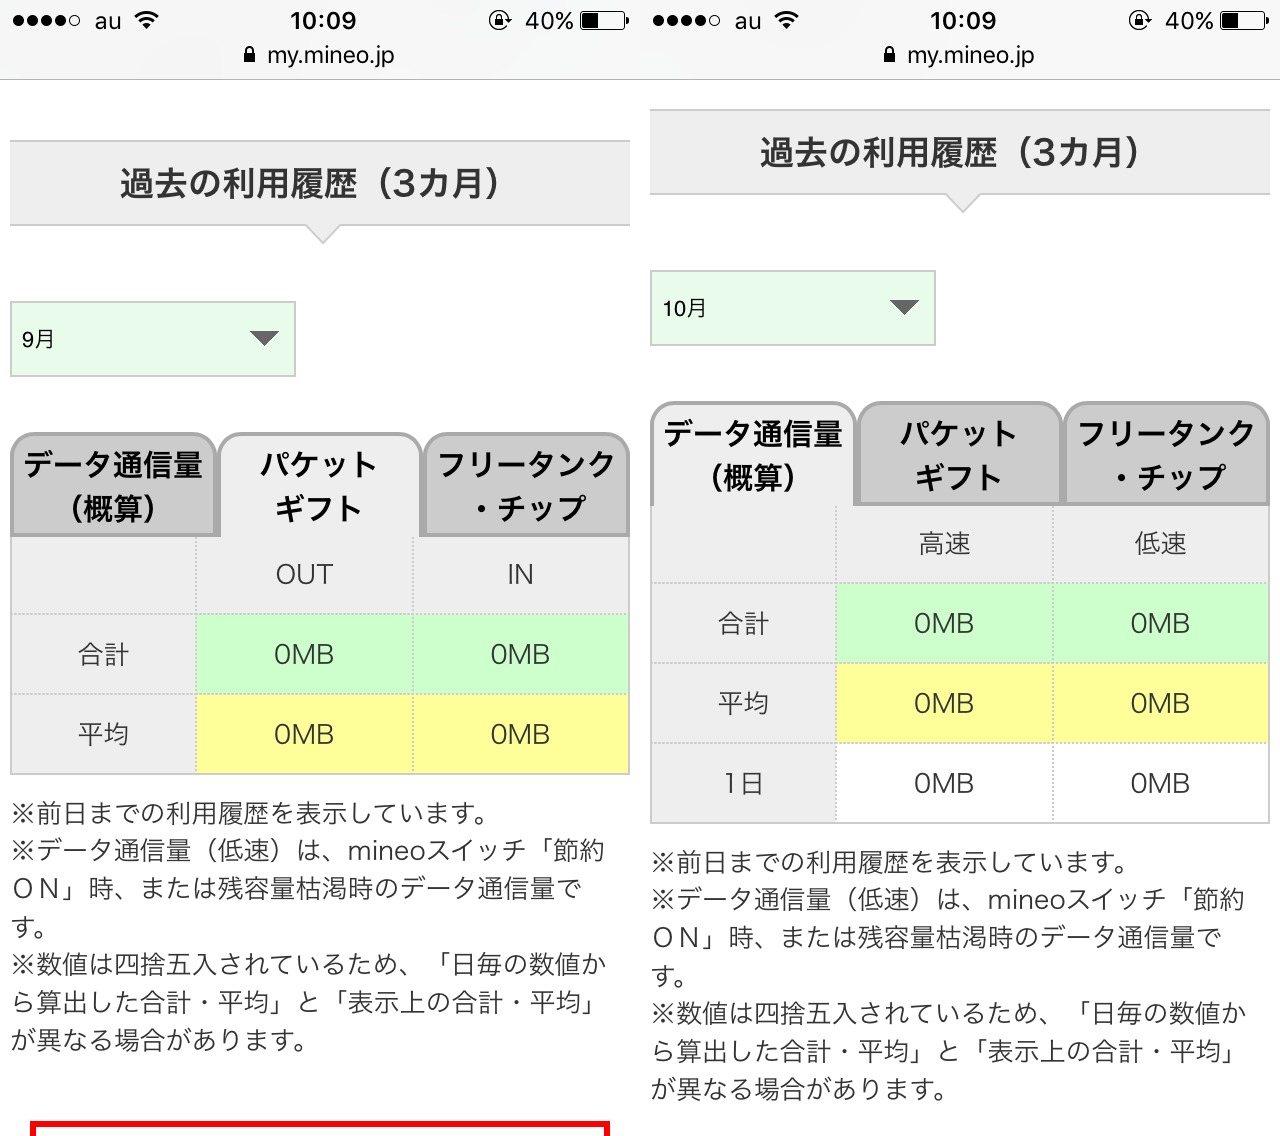The image size is (1280, 1136).
Task: Tap the 40% battery text on the 9月 screen
Action: click(549, 20)
